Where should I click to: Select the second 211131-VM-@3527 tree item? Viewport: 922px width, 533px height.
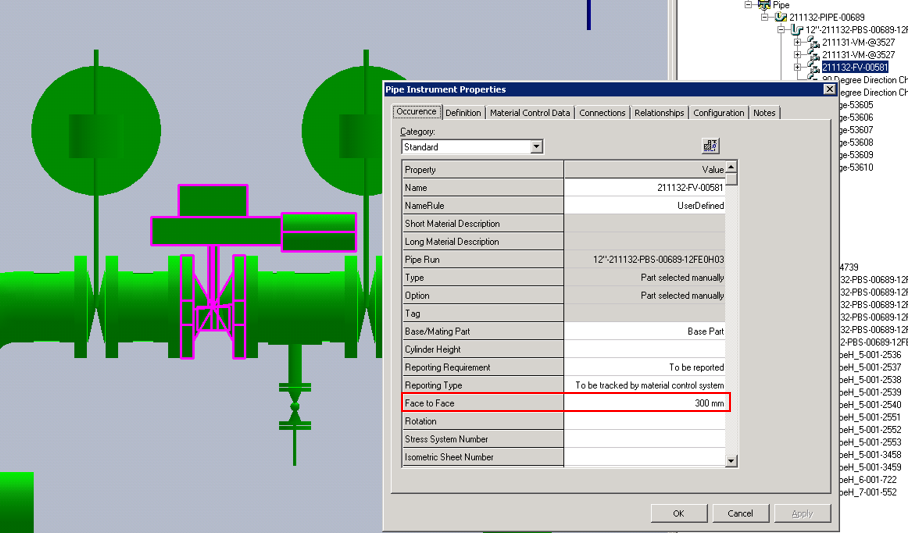coord(858,55)
